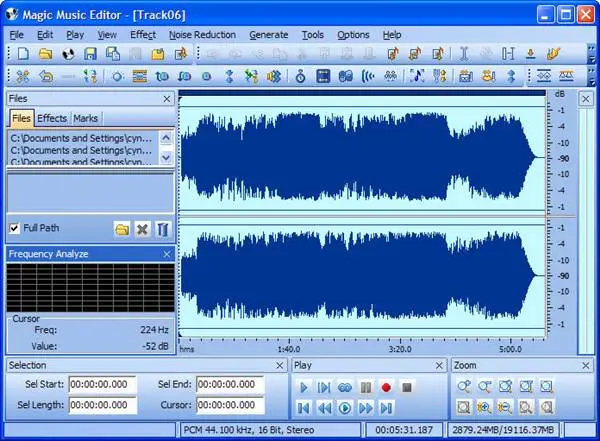Switch to the Effects tab

(x=52, y=118)
